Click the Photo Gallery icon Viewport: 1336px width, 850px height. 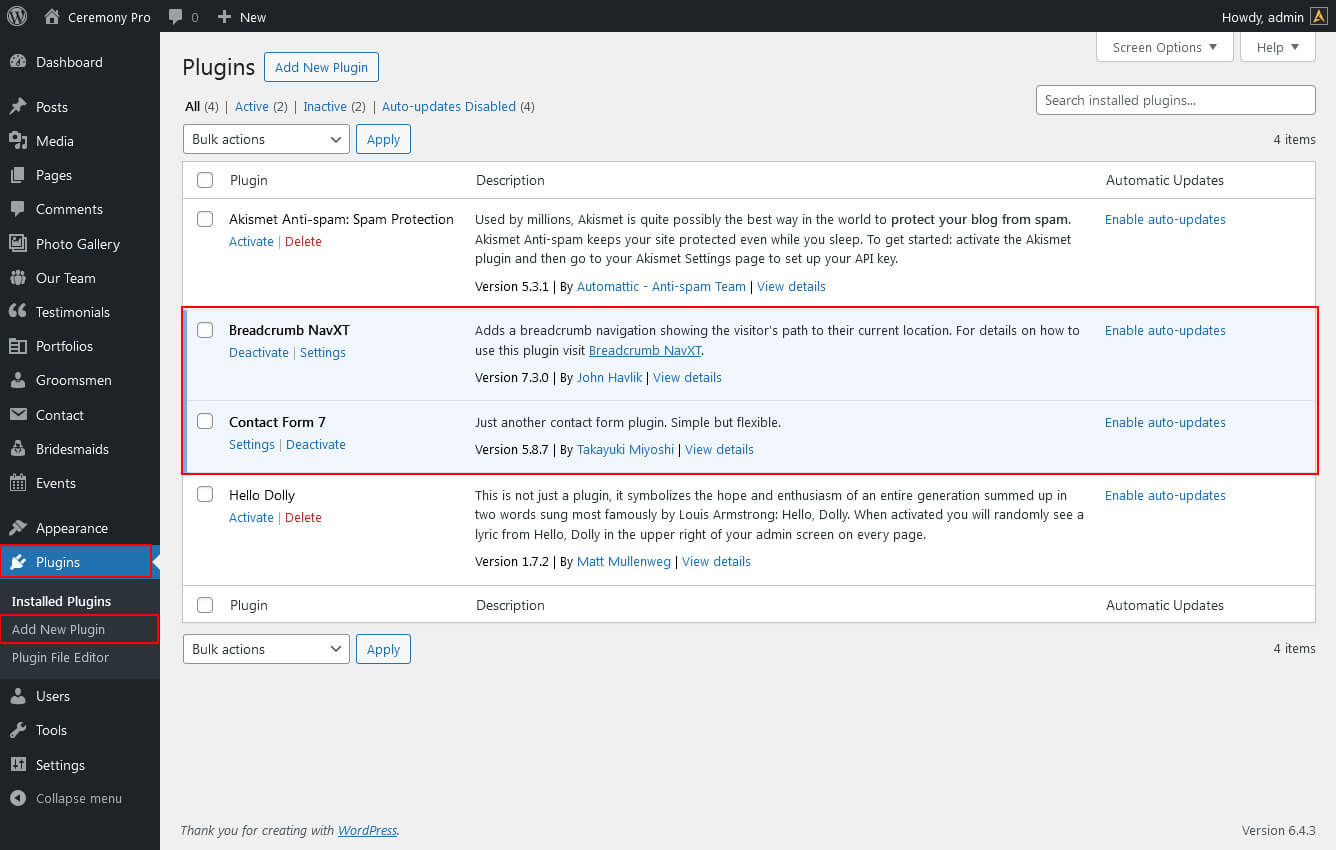(18, 244)
